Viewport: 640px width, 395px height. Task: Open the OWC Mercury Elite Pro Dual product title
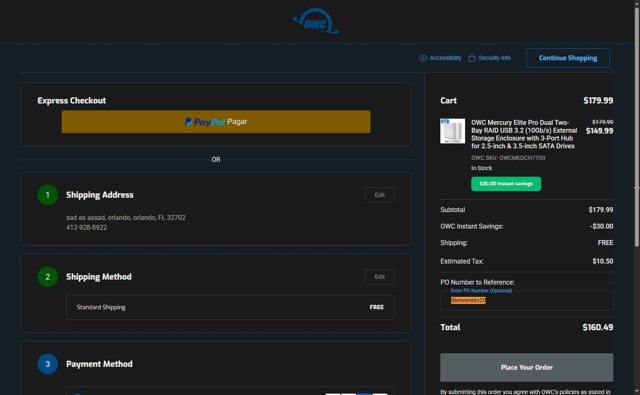[524, 134]
